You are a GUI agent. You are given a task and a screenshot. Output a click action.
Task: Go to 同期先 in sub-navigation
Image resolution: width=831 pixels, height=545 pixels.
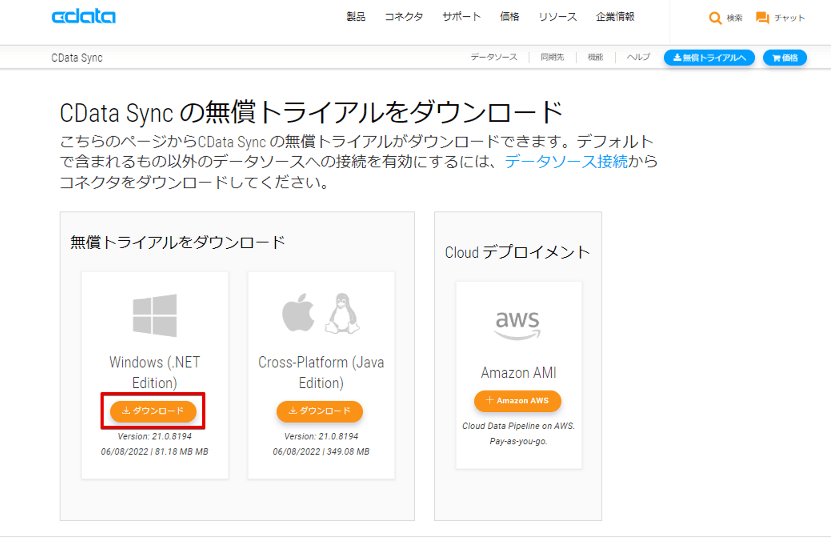point(552,57)
